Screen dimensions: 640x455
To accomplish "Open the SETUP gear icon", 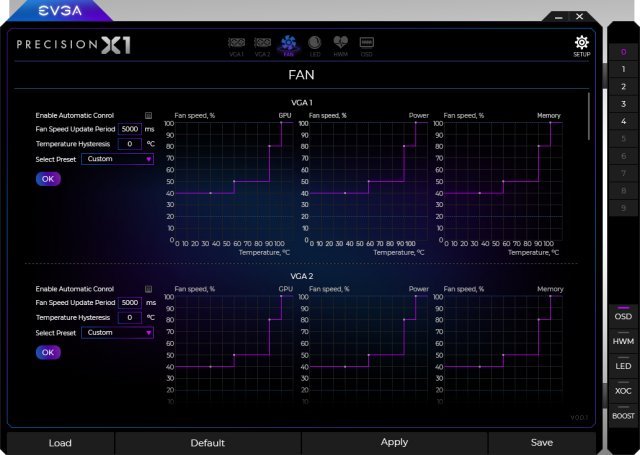I will click(582, 46).
